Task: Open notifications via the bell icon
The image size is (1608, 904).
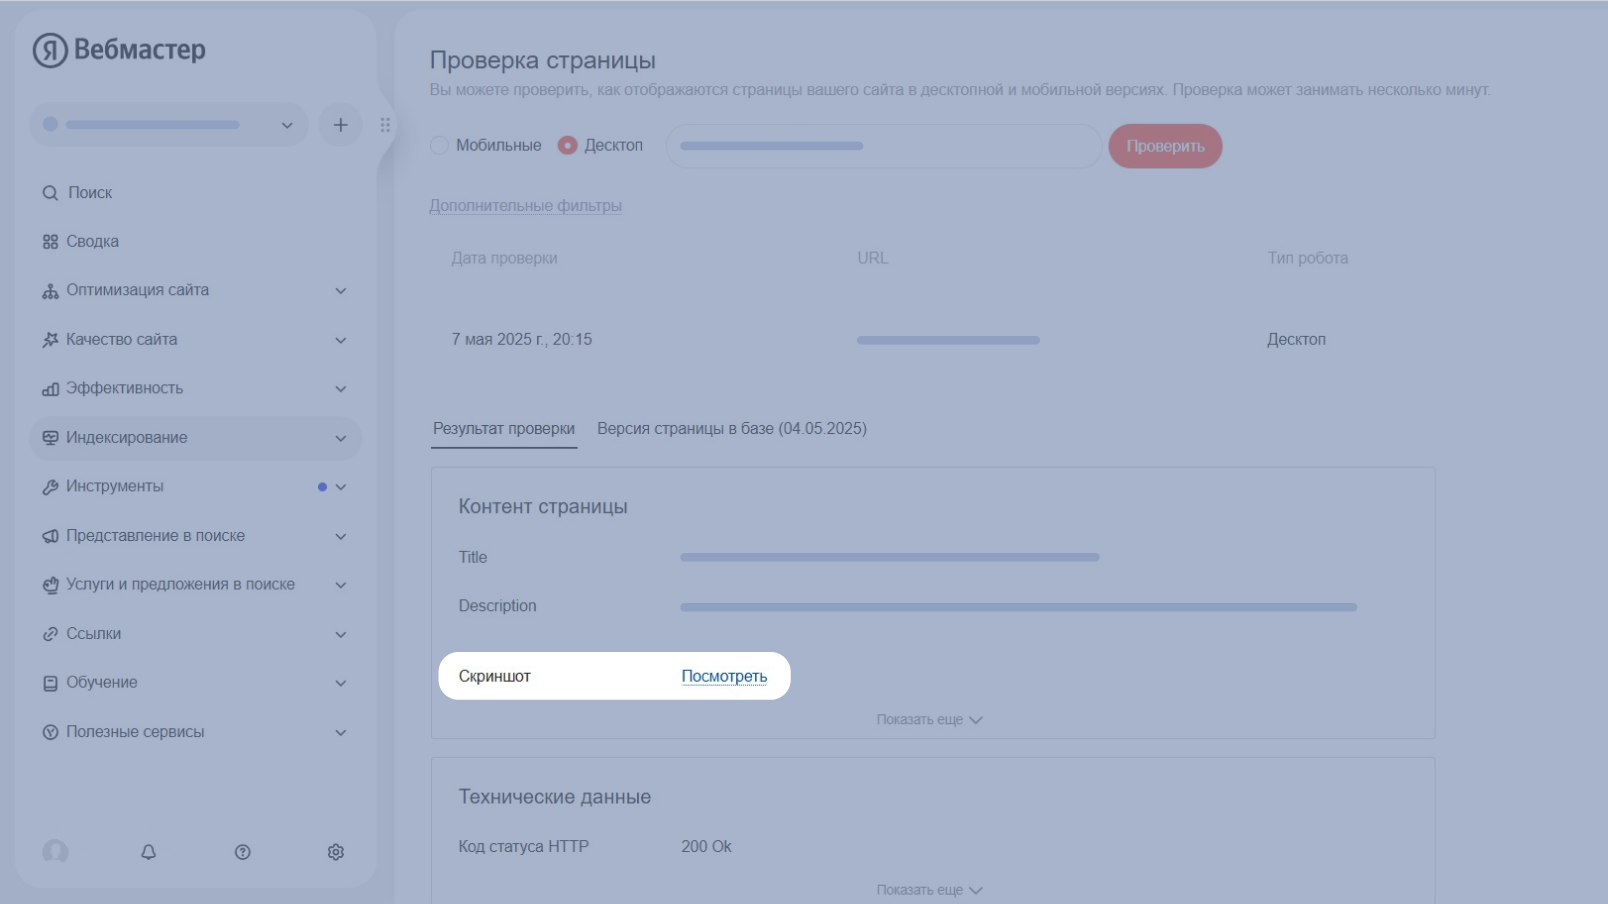Action: tap(148, 853)
